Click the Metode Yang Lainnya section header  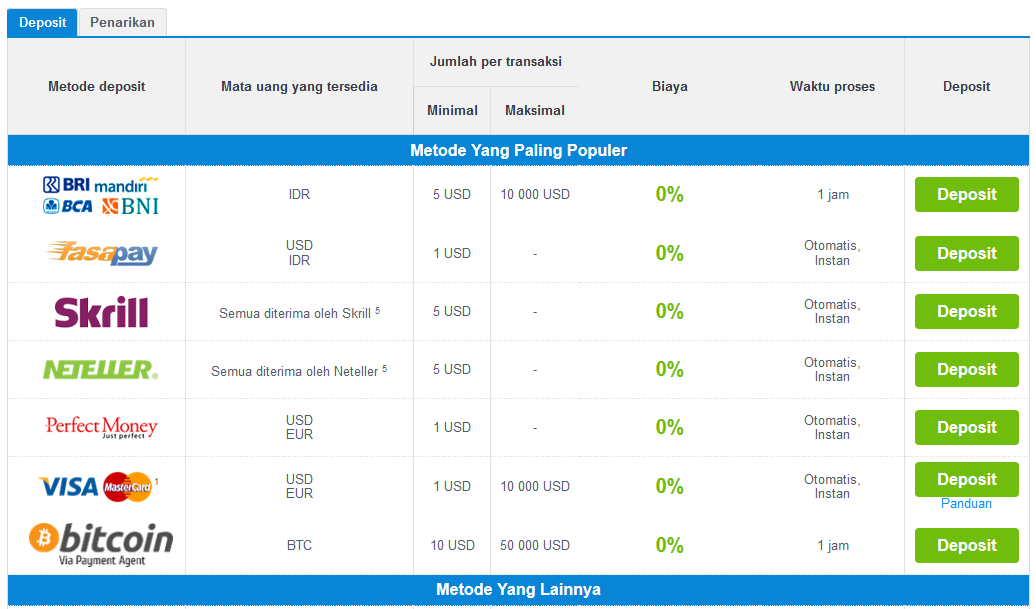pyautogui.click(x=519, y=589)
